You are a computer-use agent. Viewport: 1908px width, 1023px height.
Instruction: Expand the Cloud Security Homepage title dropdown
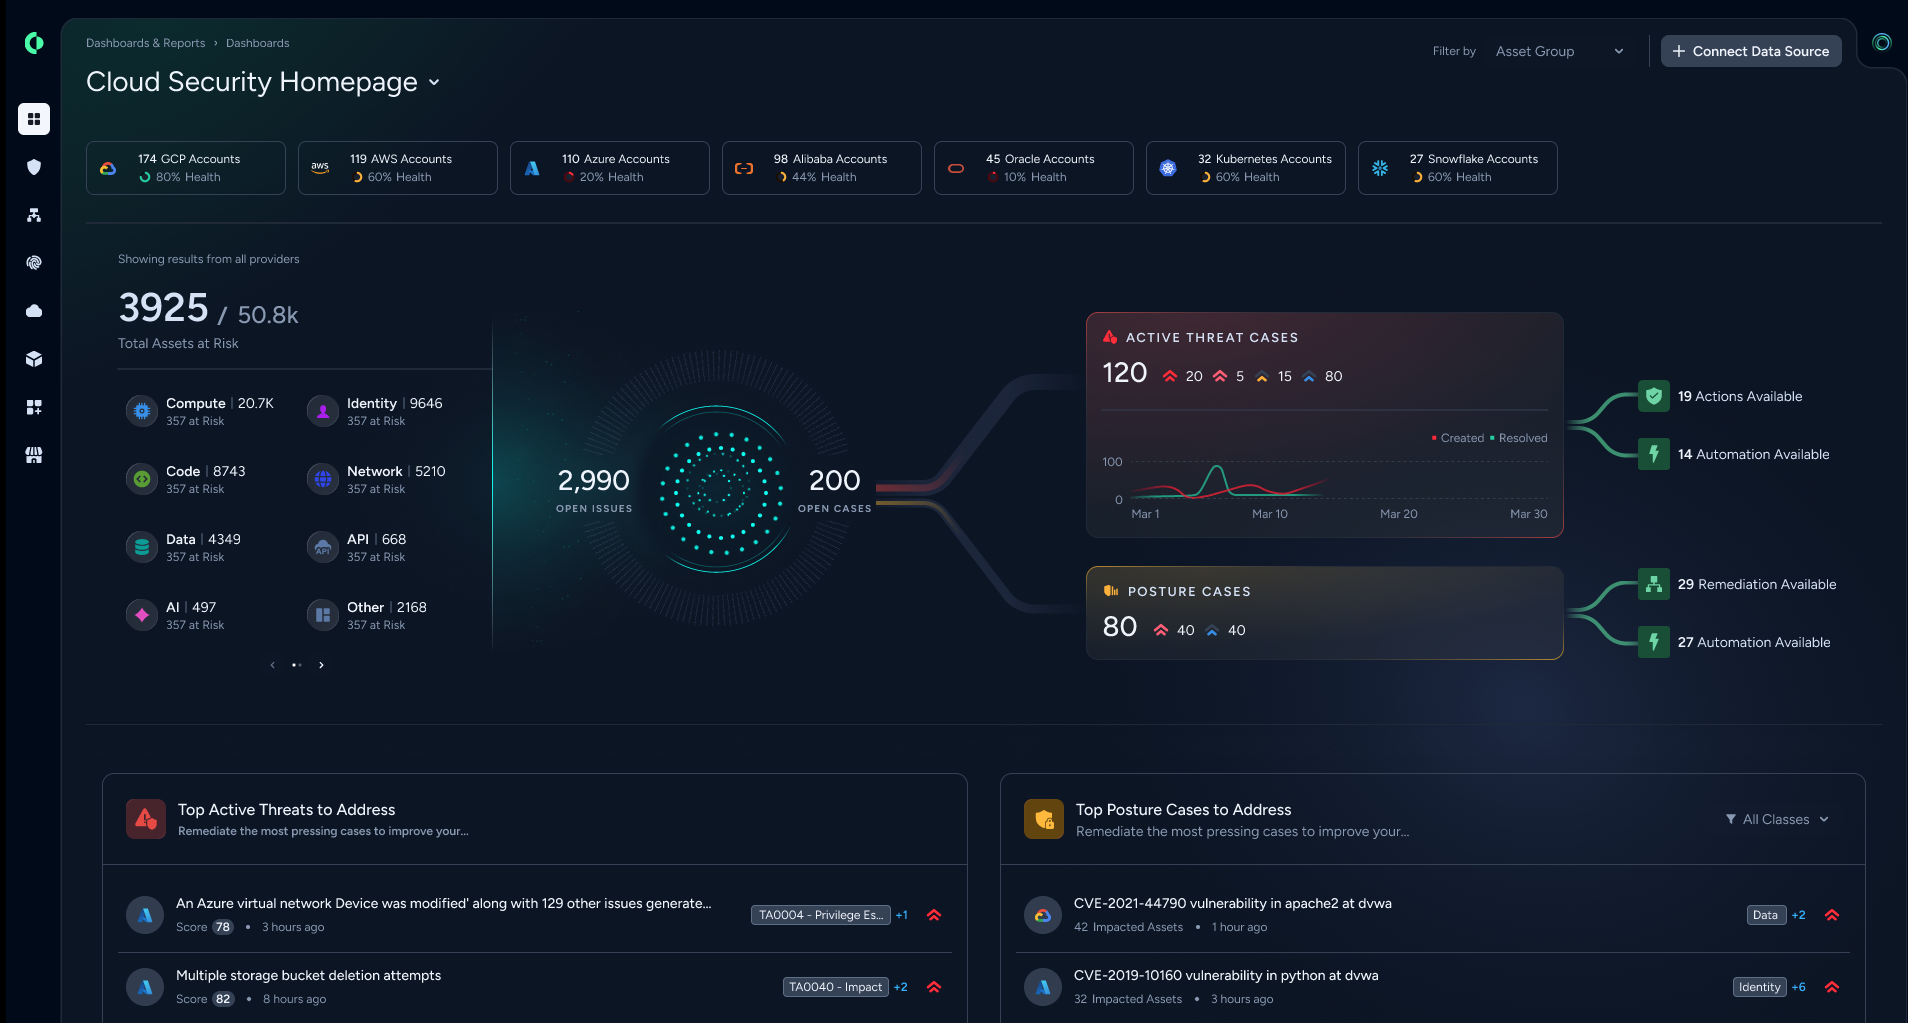(x=434, y=82)
